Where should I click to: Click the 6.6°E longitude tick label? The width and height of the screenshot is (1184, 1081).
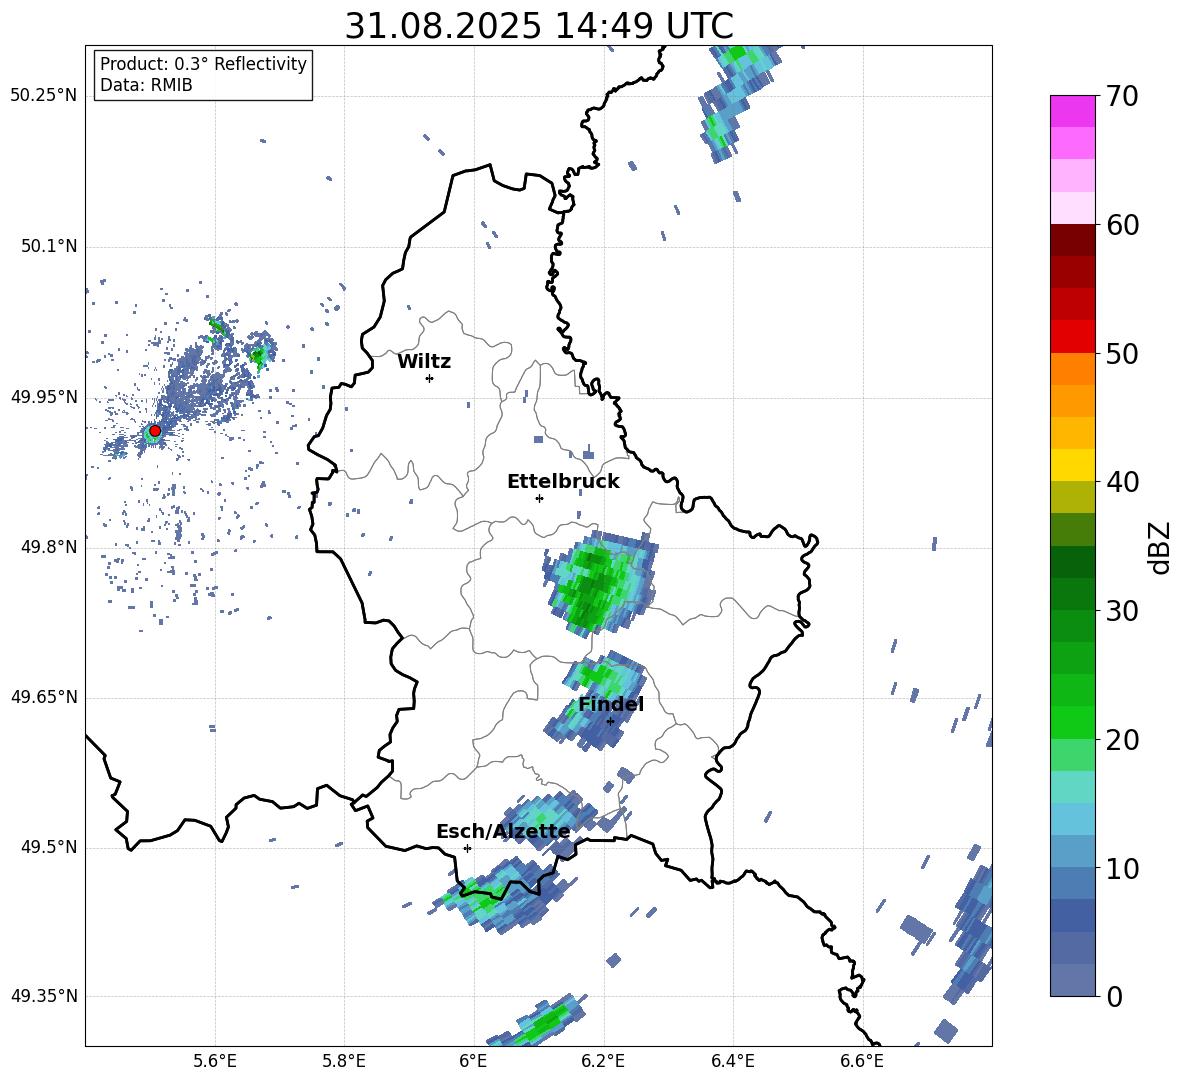862,1061
